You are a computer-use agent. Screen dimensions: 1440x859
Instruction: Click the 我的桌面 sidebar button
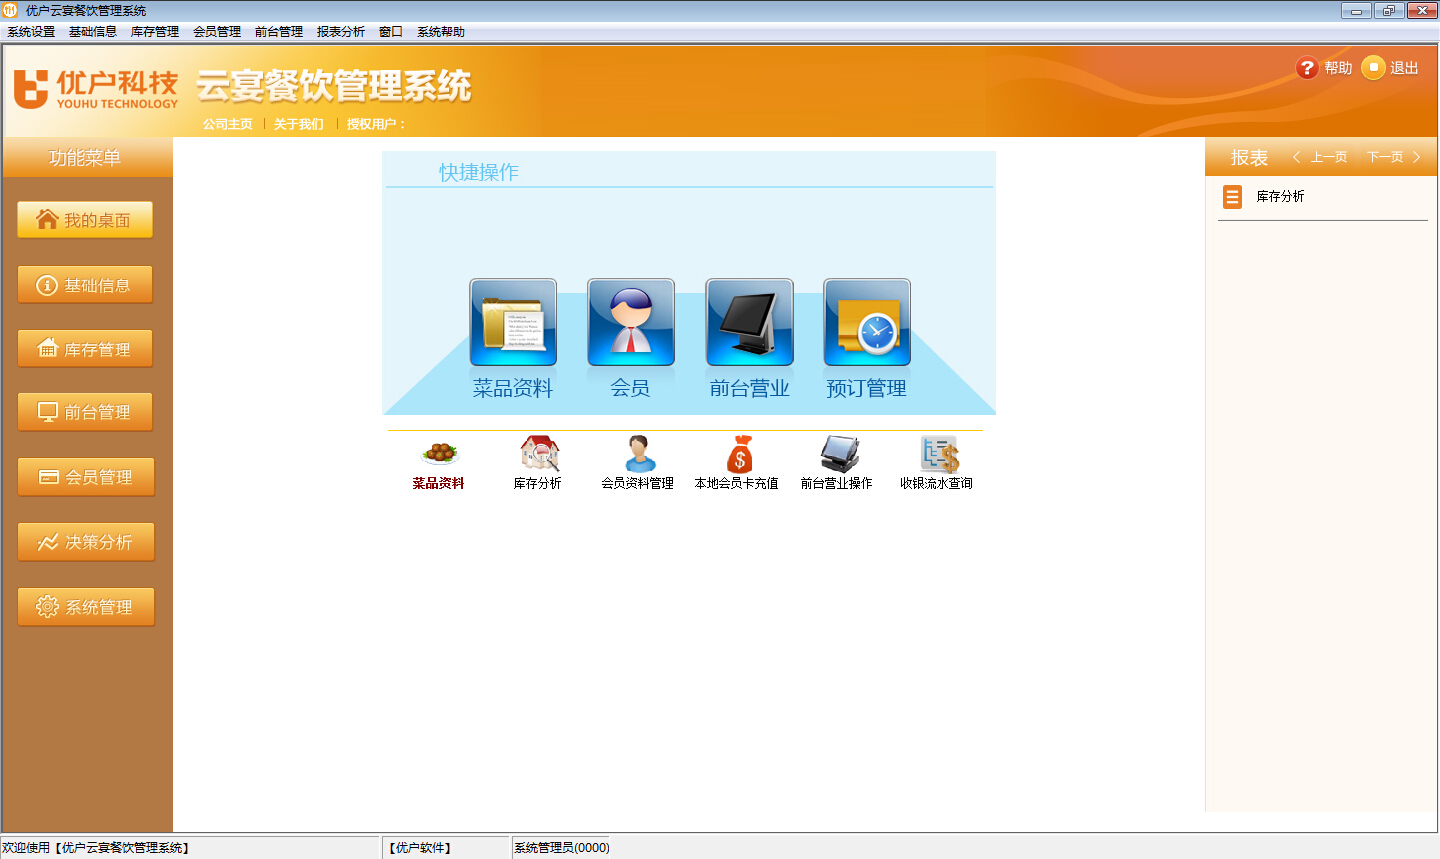85,220
